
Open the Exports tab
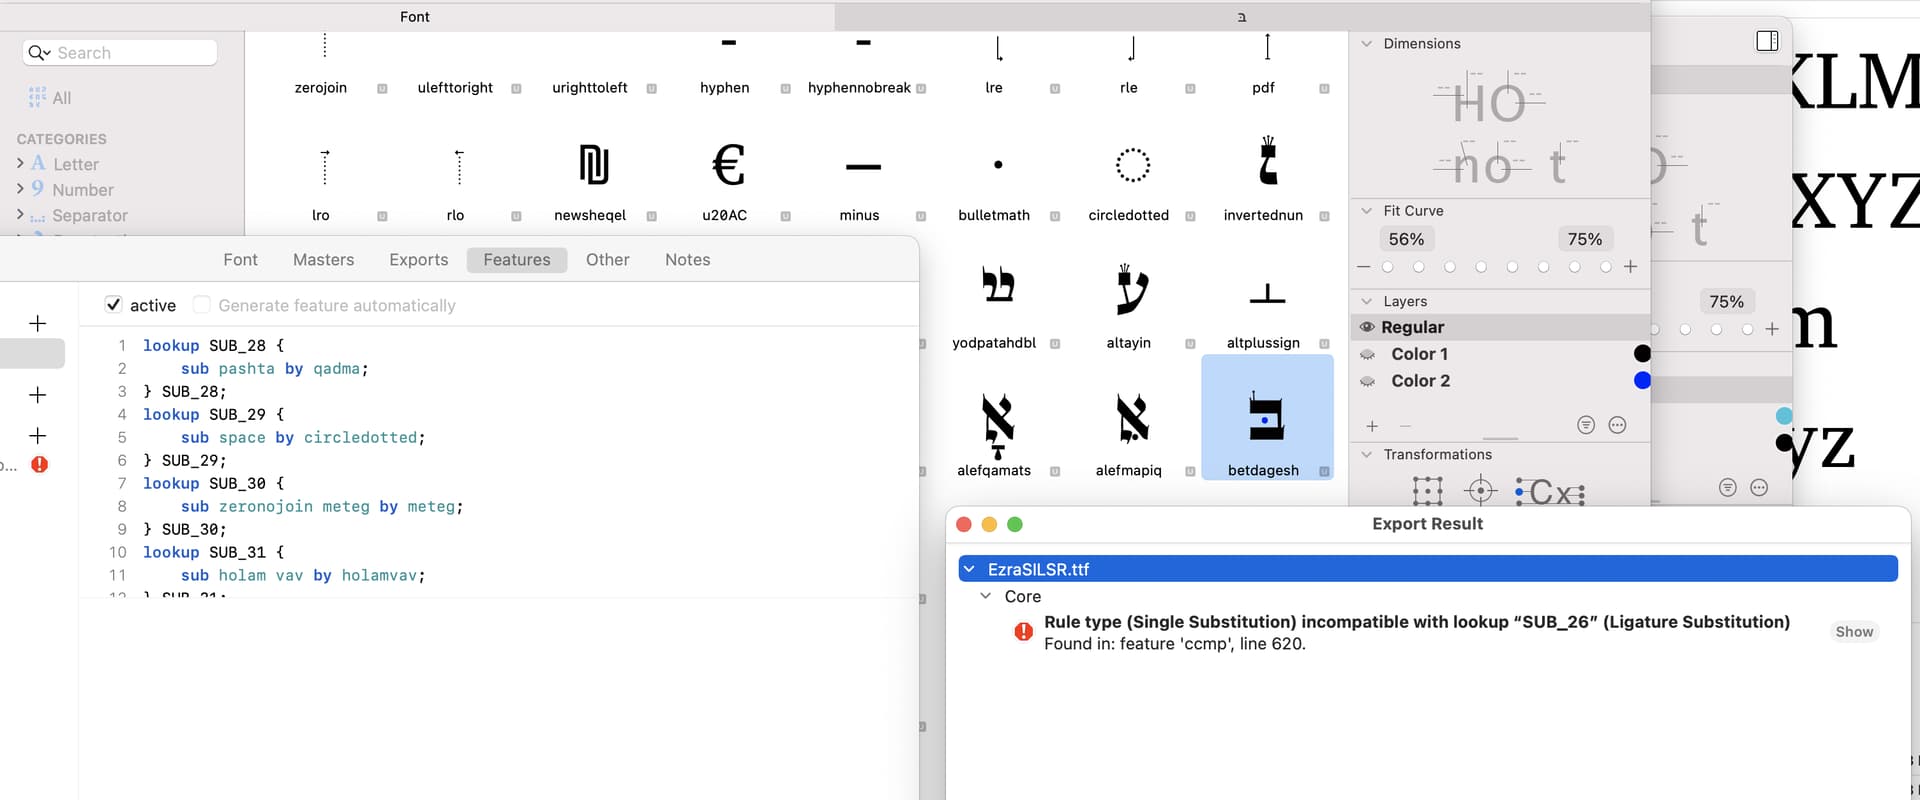(x=418, y=260)
